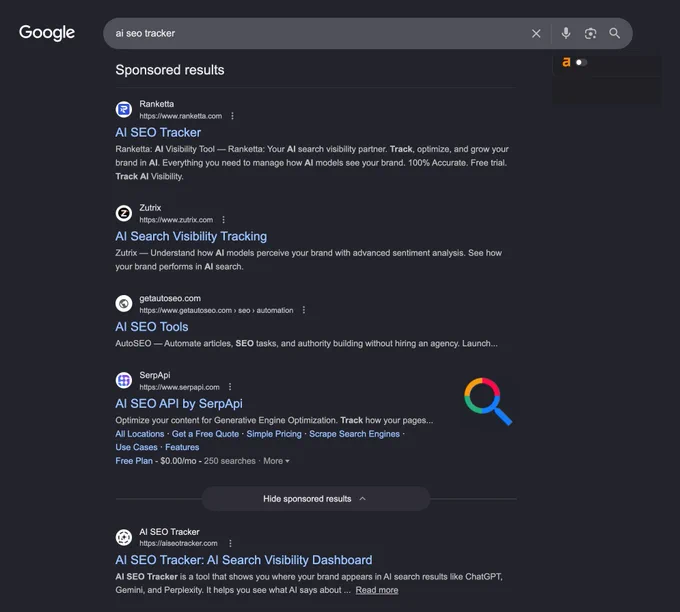Image resolution: width=680 pixels, height=612 pixels.
Task: Open the 'AI SEO Tools' result link
Action: [152, 327]
